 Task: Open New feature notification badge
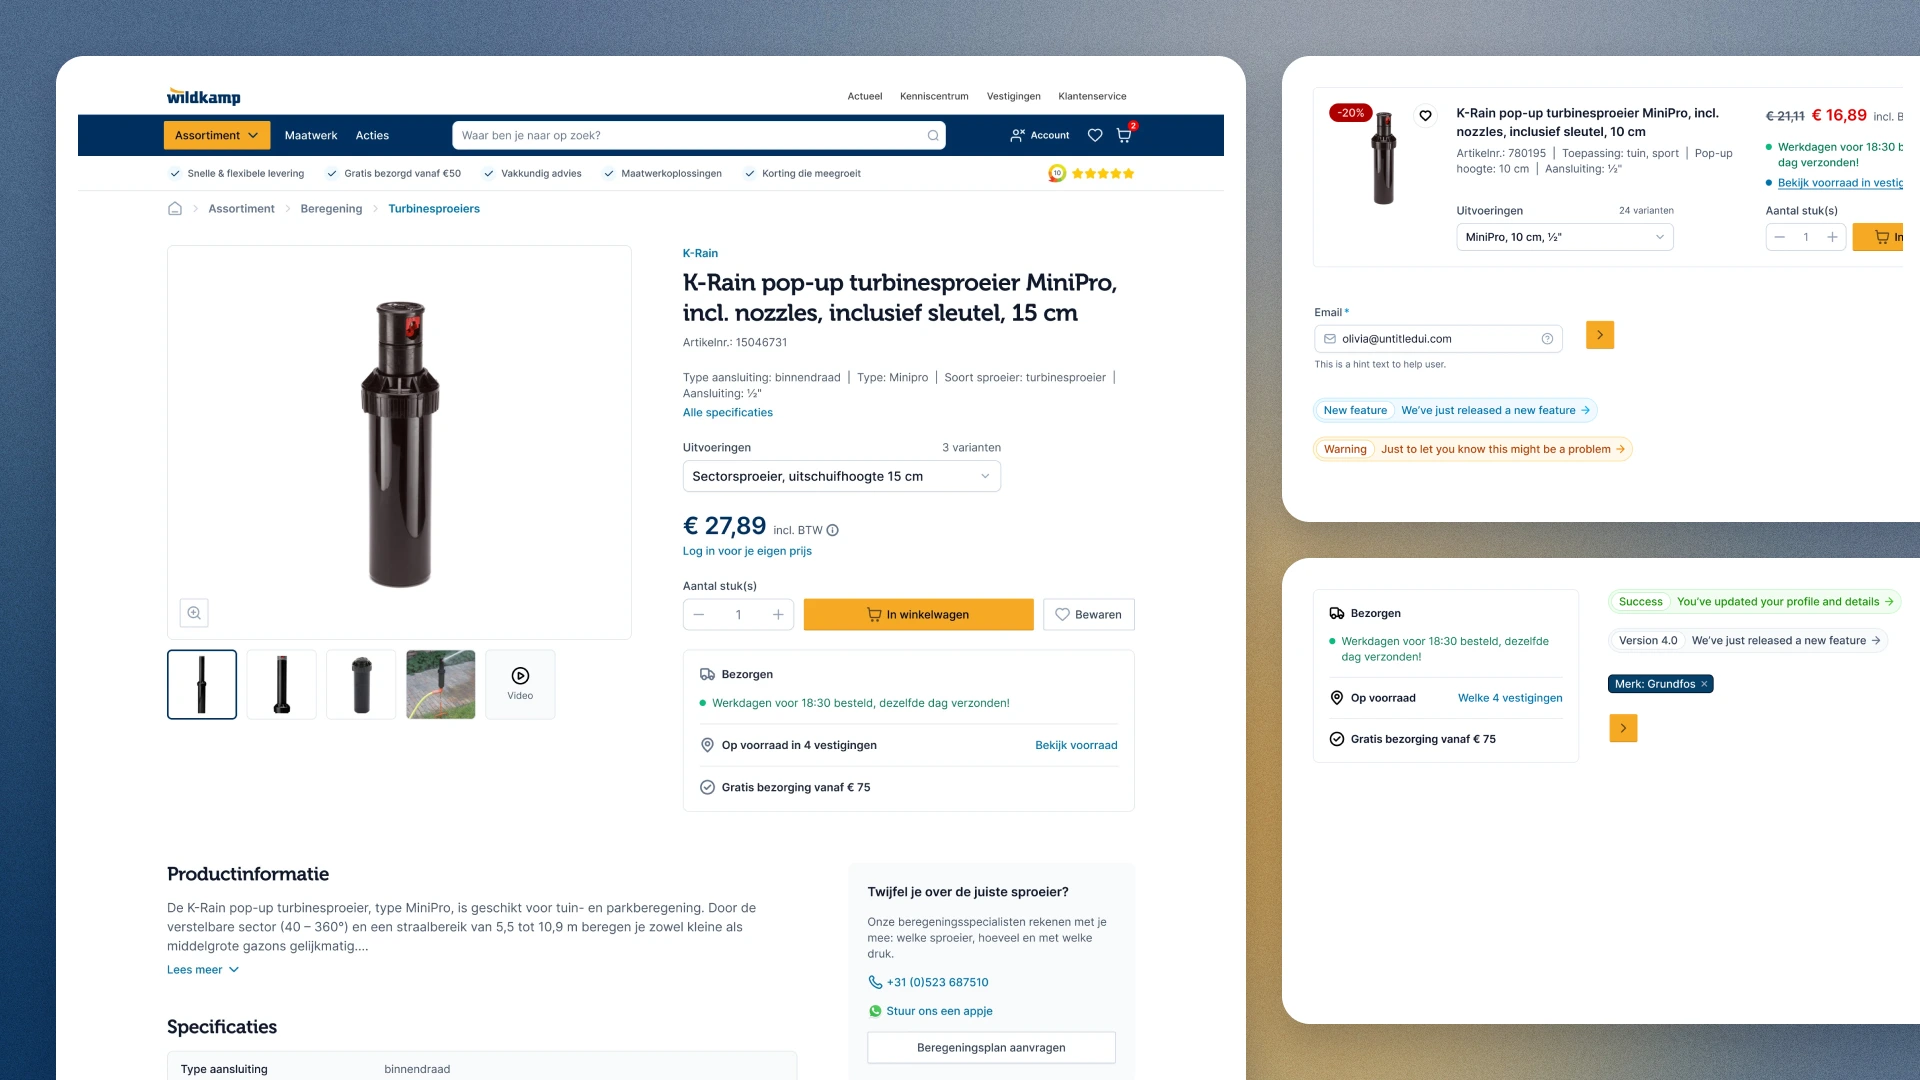pyautogui.click(x=1455, y=410)
